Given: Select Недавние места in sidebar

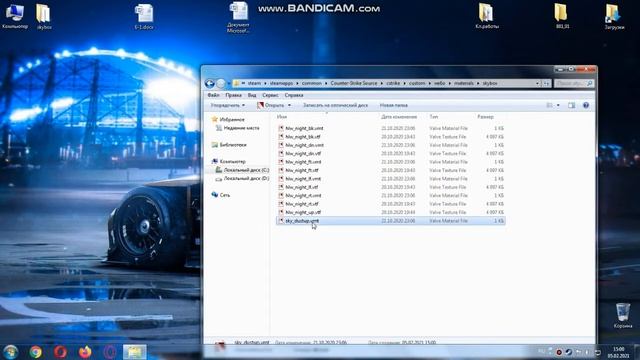Looking at the screenshot, I should click(x=241, y=128).
